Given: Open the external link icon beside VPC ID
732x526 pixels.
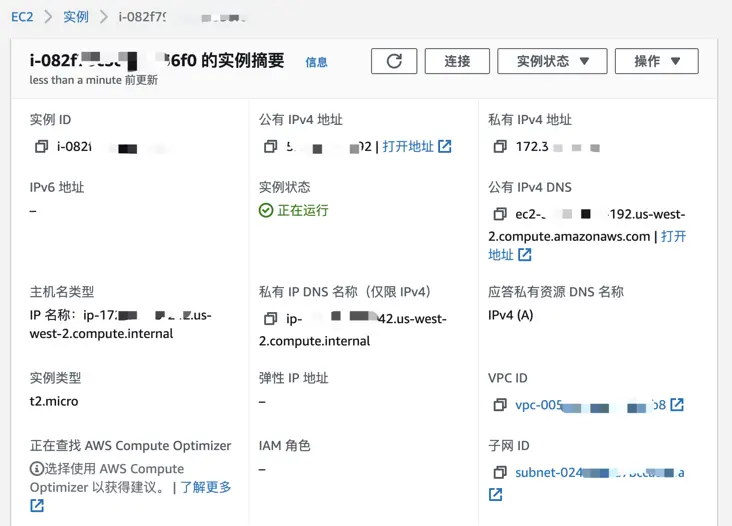Looking at the screenshot, I should coord(677,405).
